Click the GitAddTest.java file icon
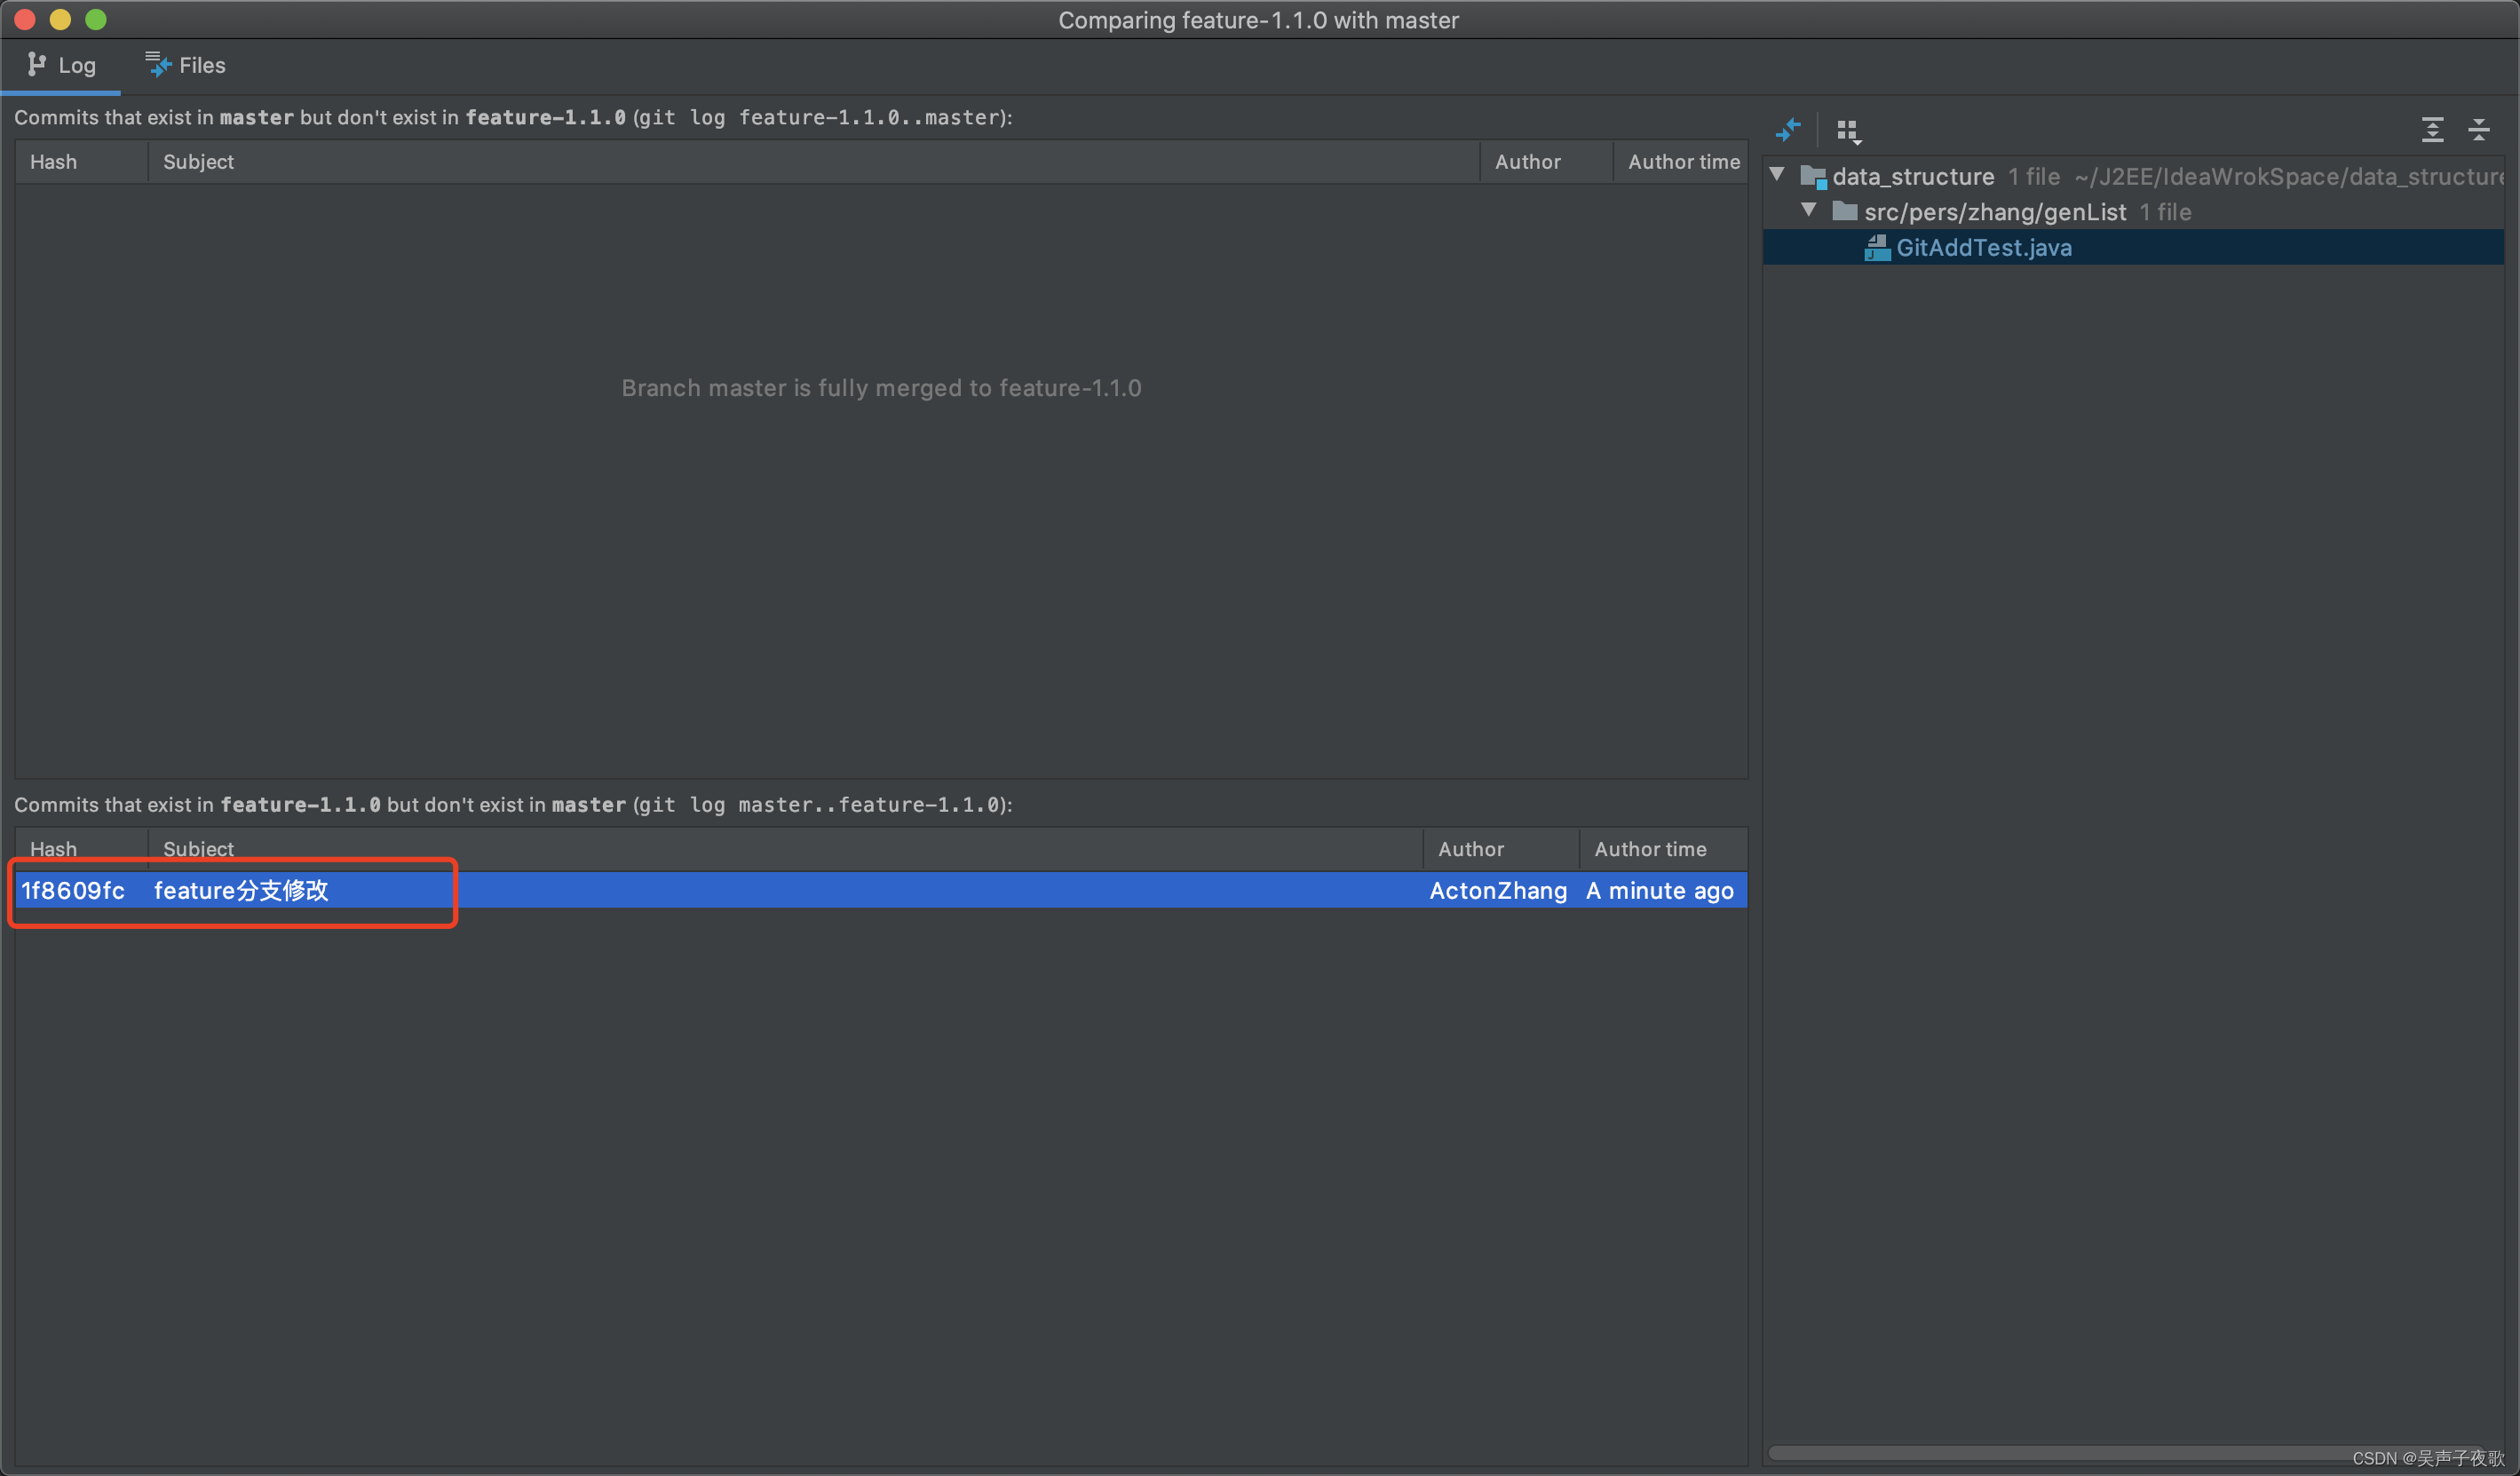The image size is (2520, 1476). pyautogui.click(x=1877, y=248)
